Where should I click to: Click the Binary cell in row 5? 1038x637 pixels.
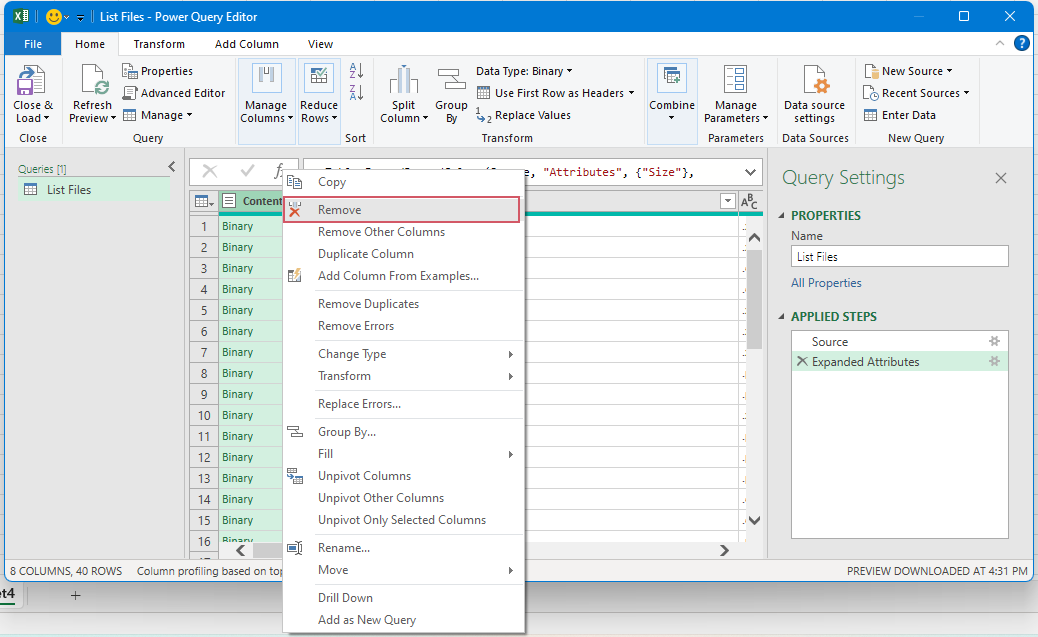(252, 310)
